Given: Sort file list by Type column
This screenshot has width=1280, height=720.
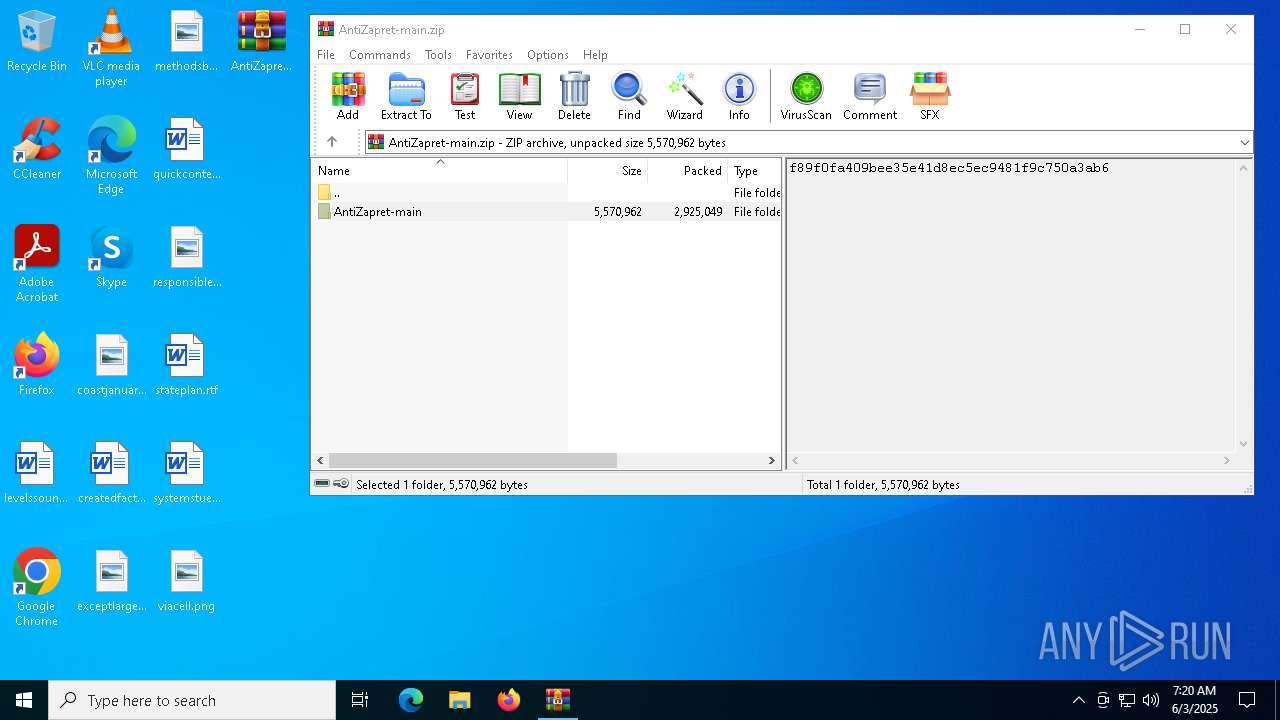Looking at the screenshot, I should point(754,171).
